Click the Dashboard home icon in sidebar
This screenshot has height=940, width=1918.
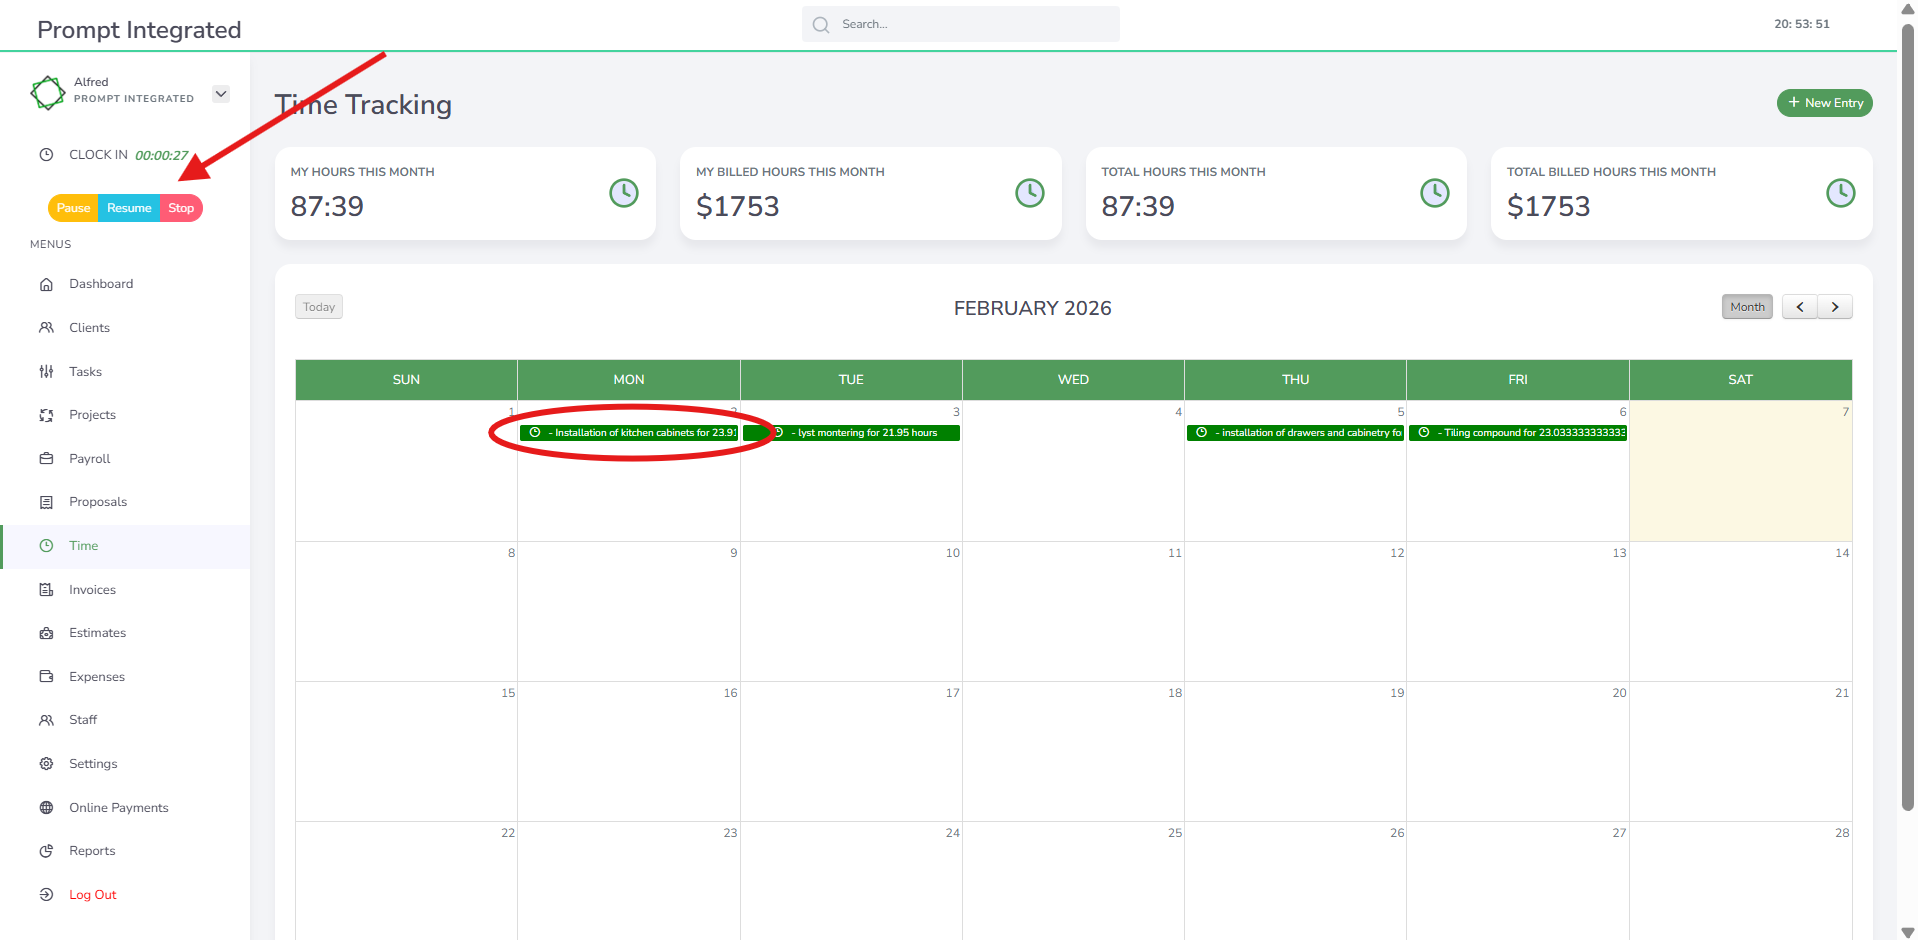(x=46, y=284)
